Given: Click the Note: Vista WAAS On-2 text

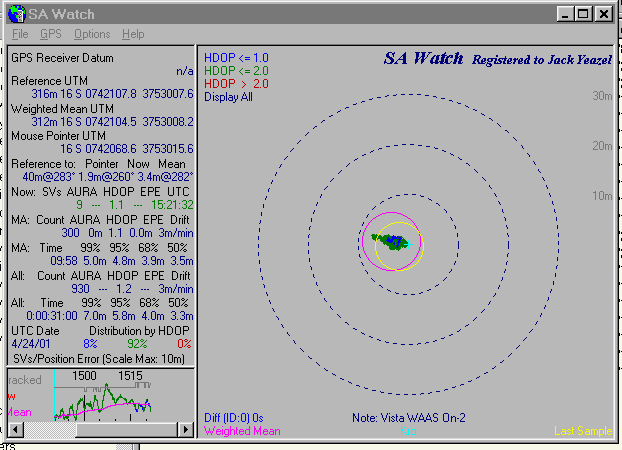Looking at the screenshot, I should [x=409, y=418].
